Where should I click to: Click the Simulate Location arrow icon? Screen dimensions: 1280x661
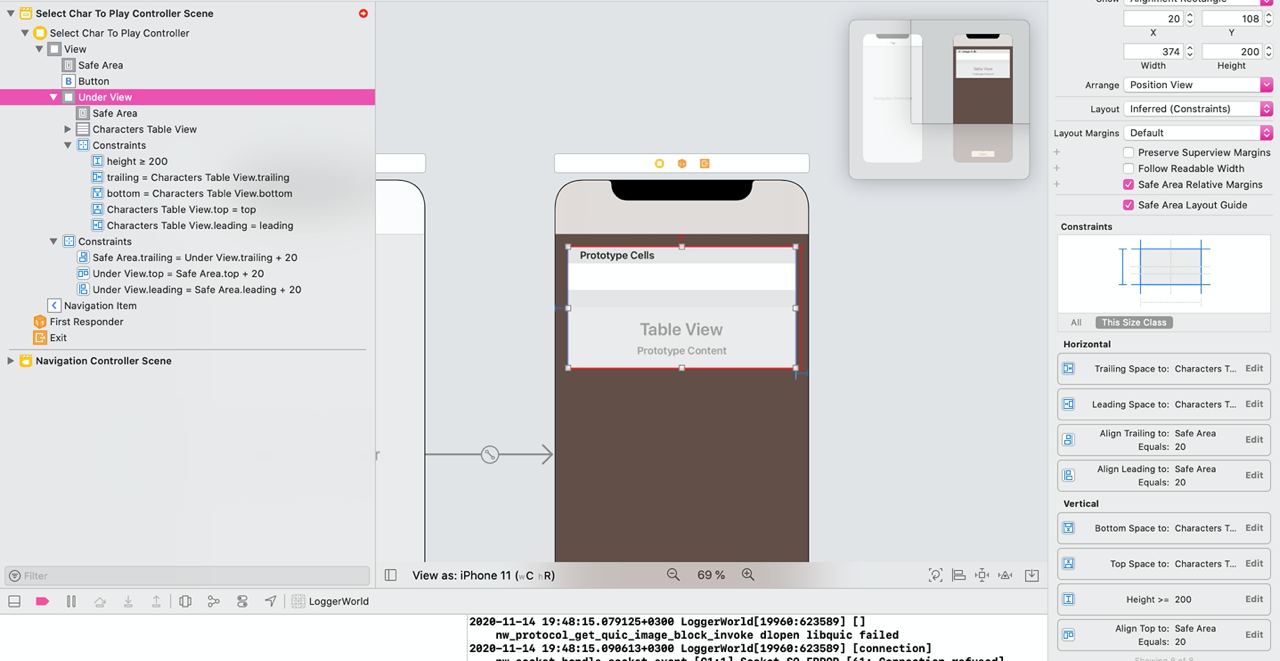tap(270, 601)
